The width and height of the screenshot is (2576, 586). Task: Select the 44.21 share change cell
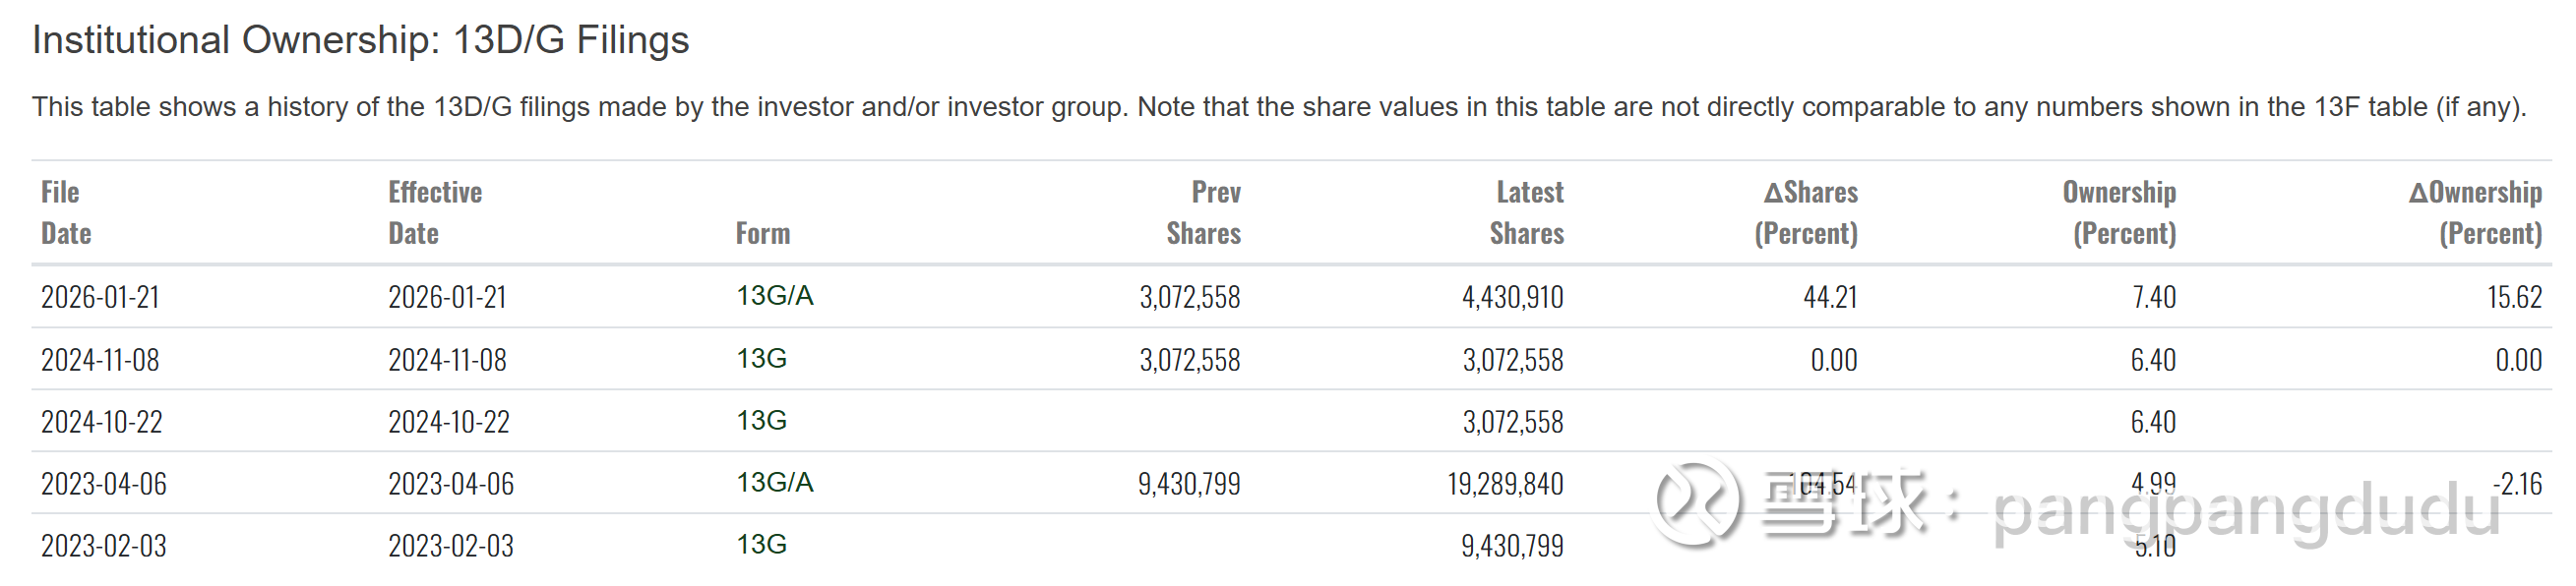click(x=1830, y=297)
